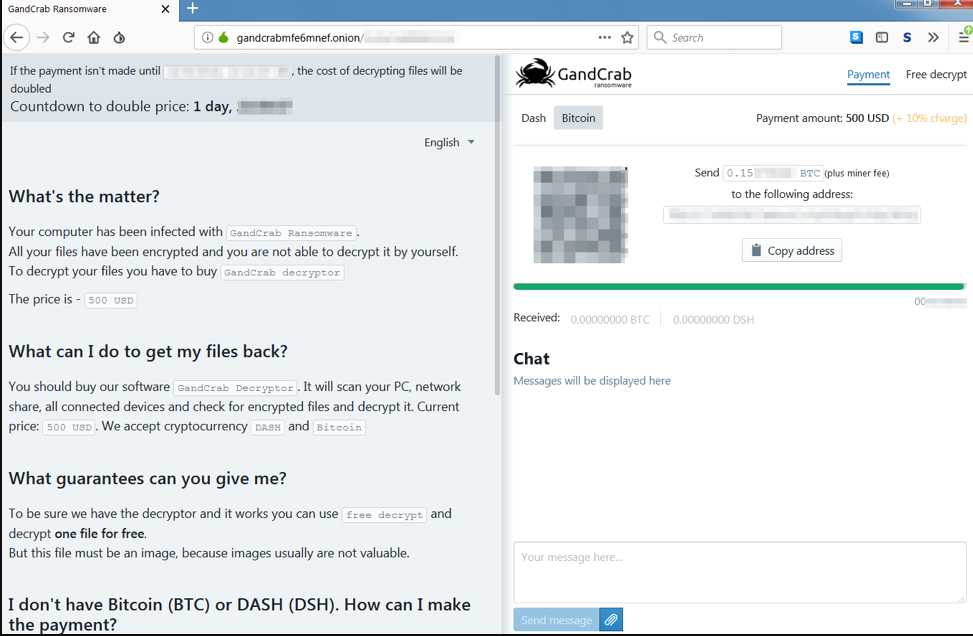Click the search magnifier icon
Screen dimensions: 973x636
(660, 37)
